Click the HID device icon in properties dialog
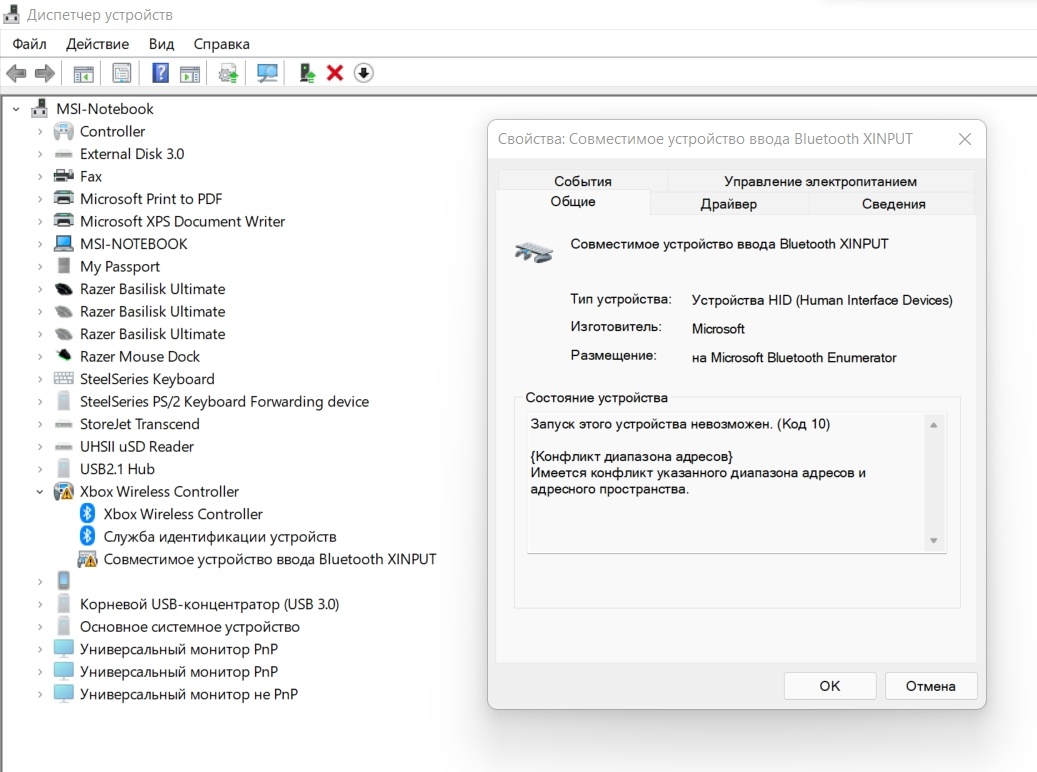1037x772 pixels. click(x=534, y=252)
